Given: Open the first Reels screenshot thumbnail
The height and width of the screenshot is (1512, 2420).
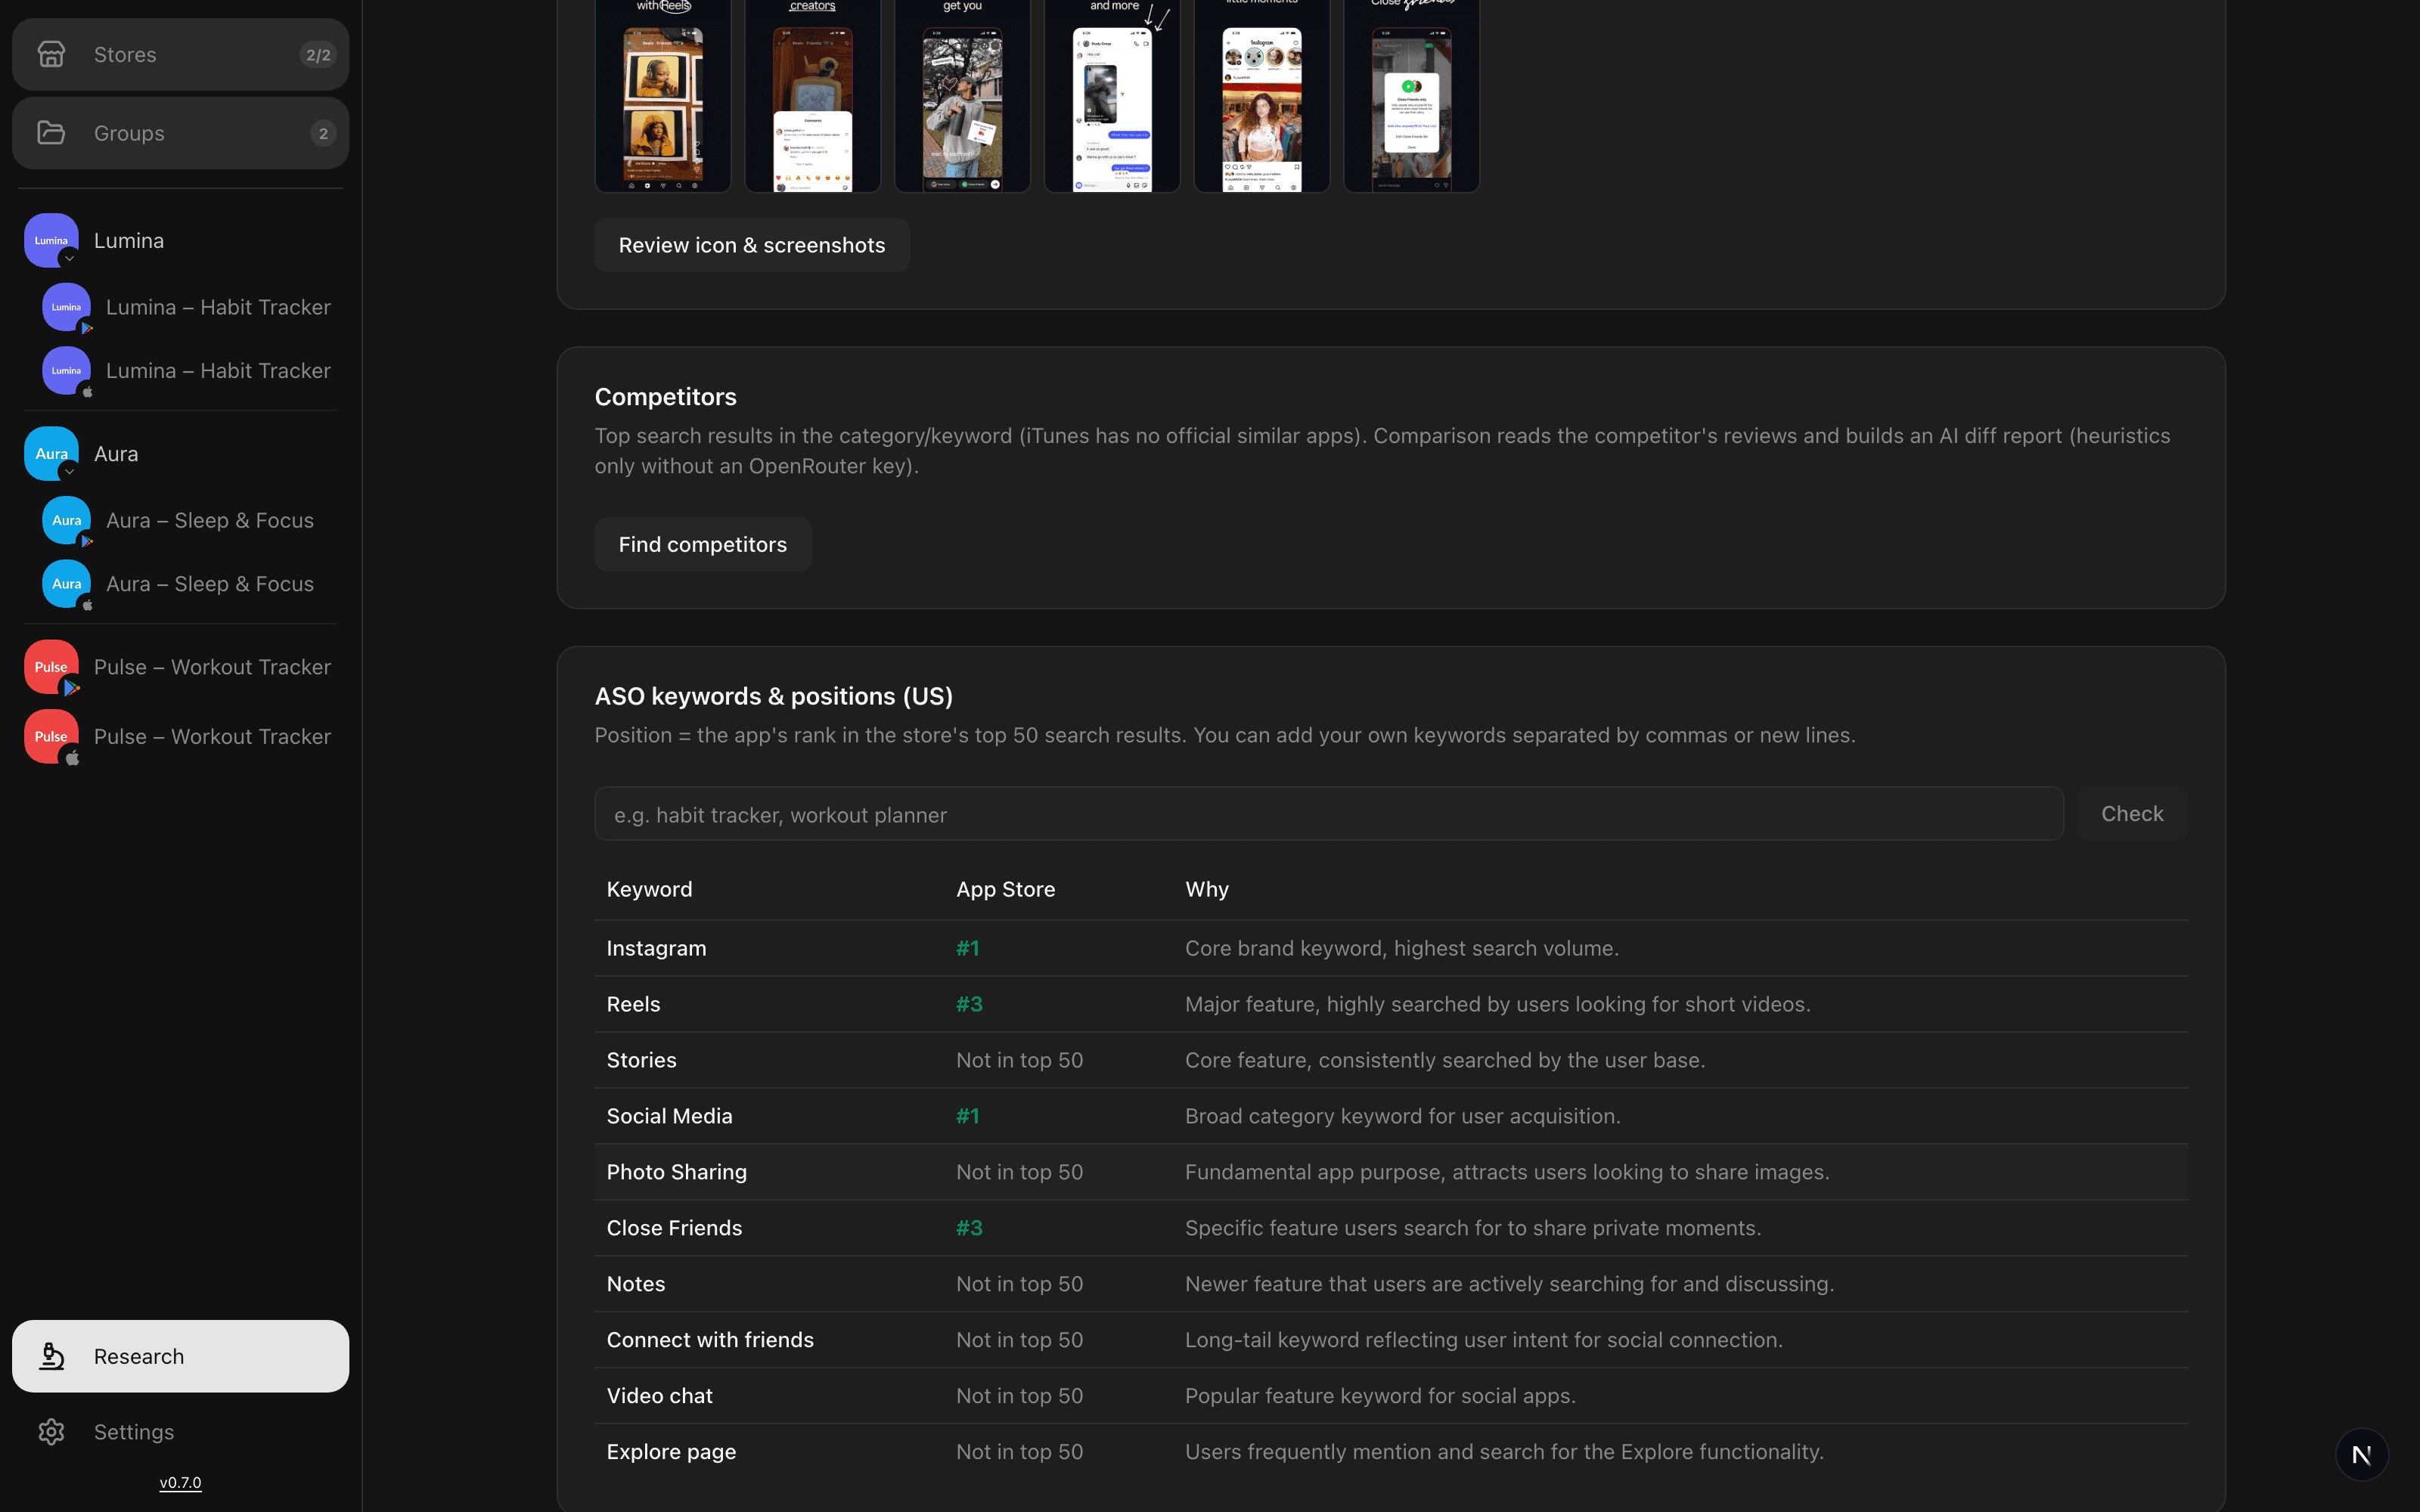Looking at the screenshot, I should coord(663,96).
